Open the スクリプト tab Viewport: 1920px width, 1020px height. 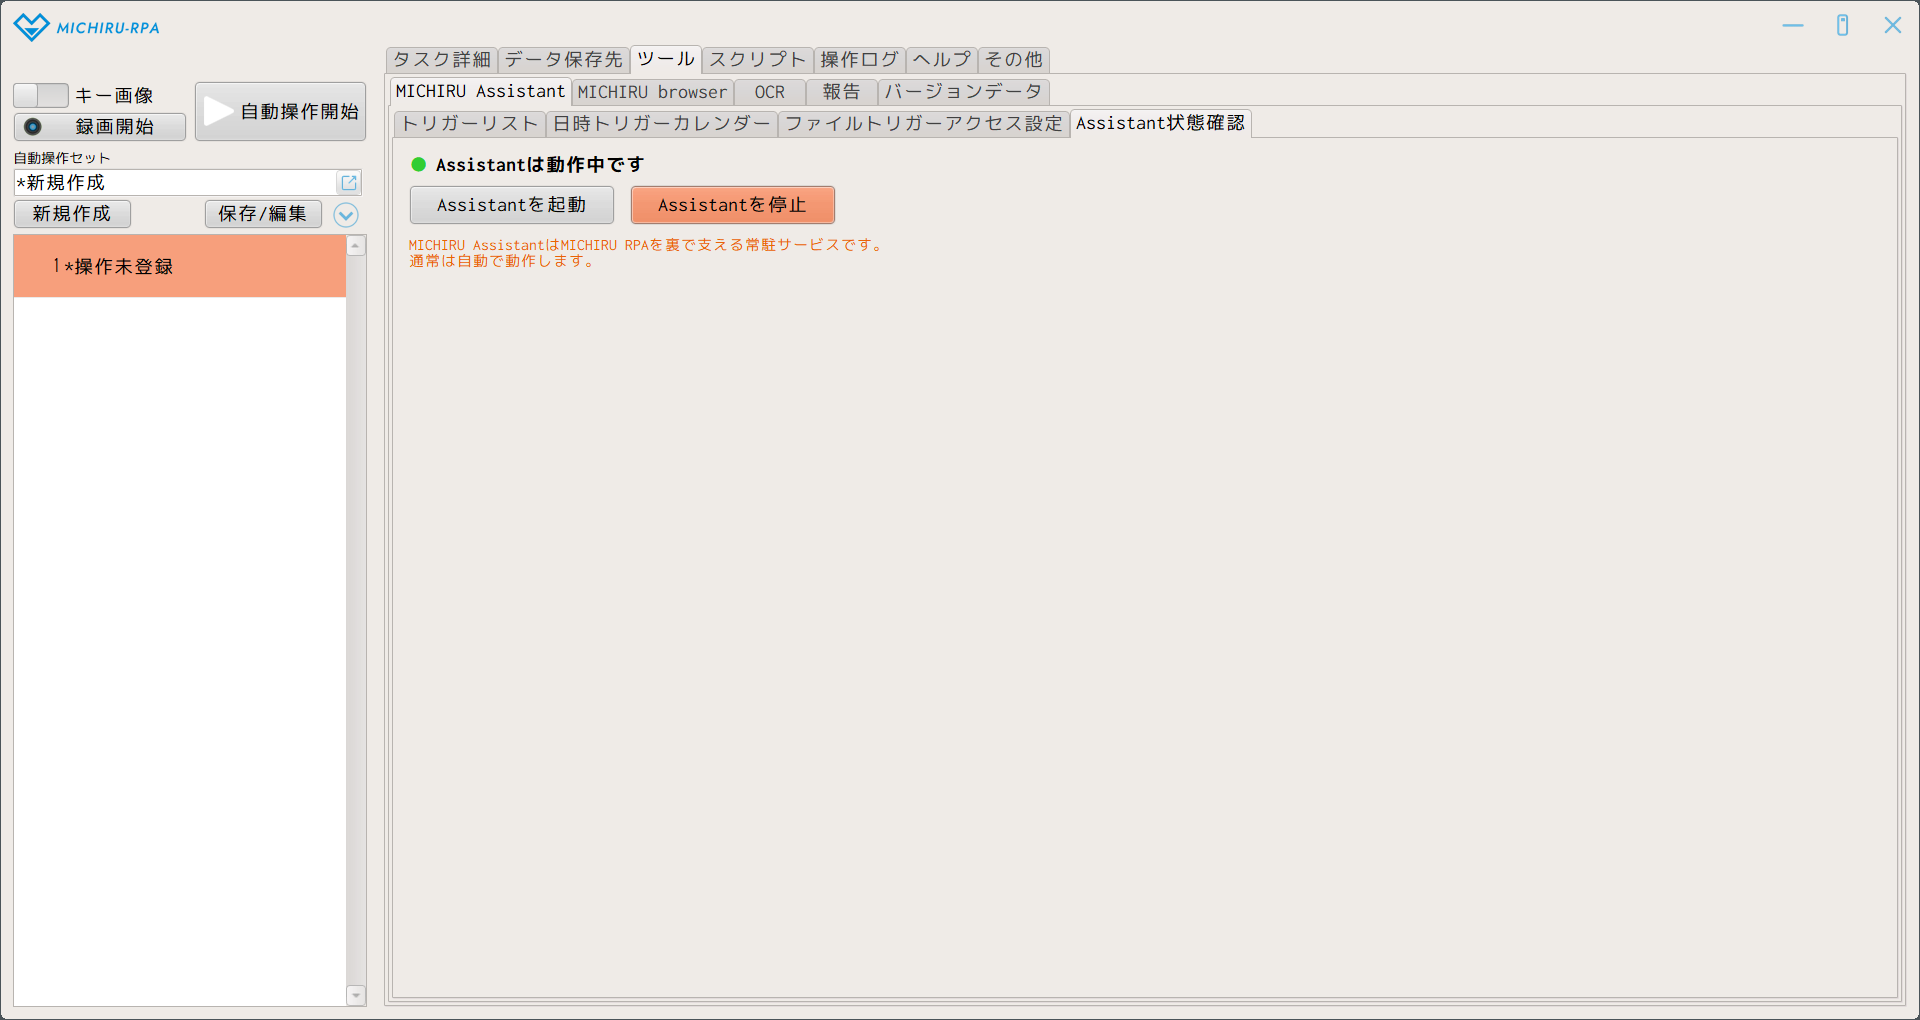coord(757,60)
